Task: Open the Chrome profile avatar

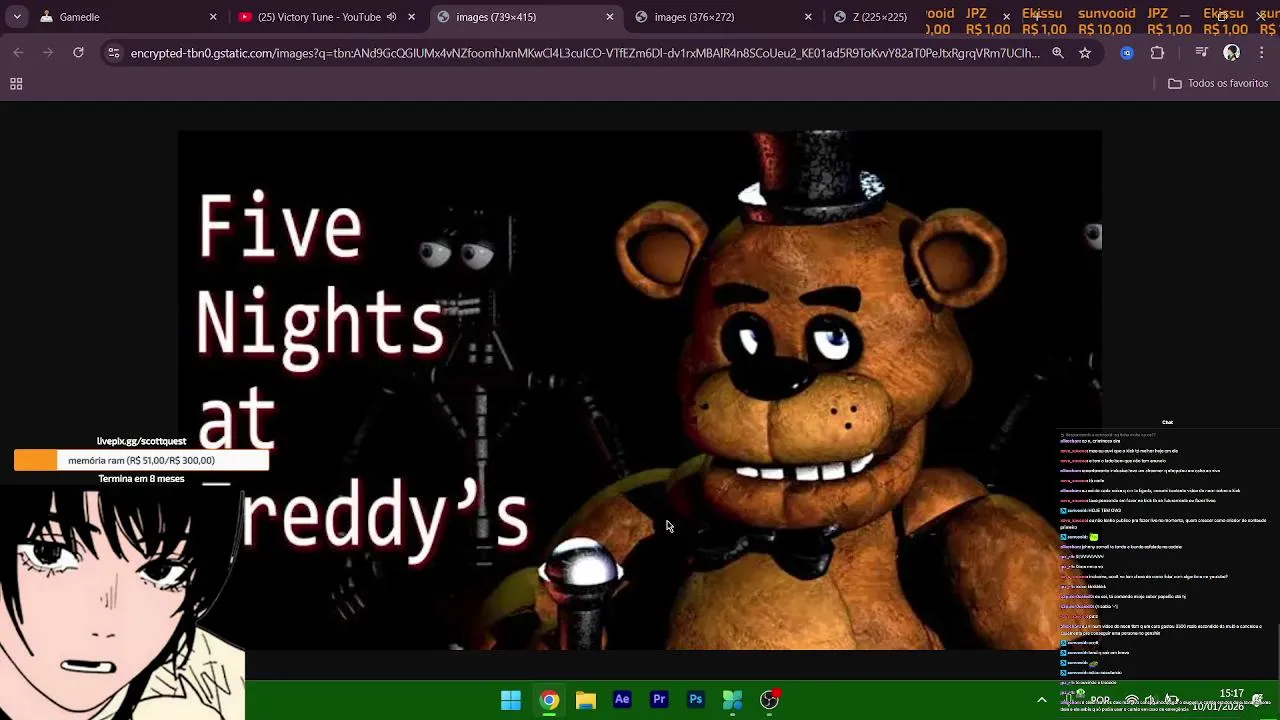Action: tap(1232, 53)
